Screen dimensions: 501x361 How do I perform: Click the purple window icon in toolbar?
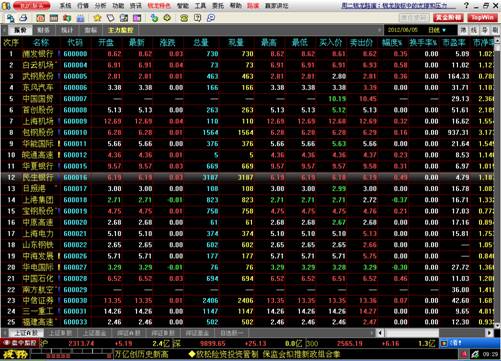pos(137,18)
